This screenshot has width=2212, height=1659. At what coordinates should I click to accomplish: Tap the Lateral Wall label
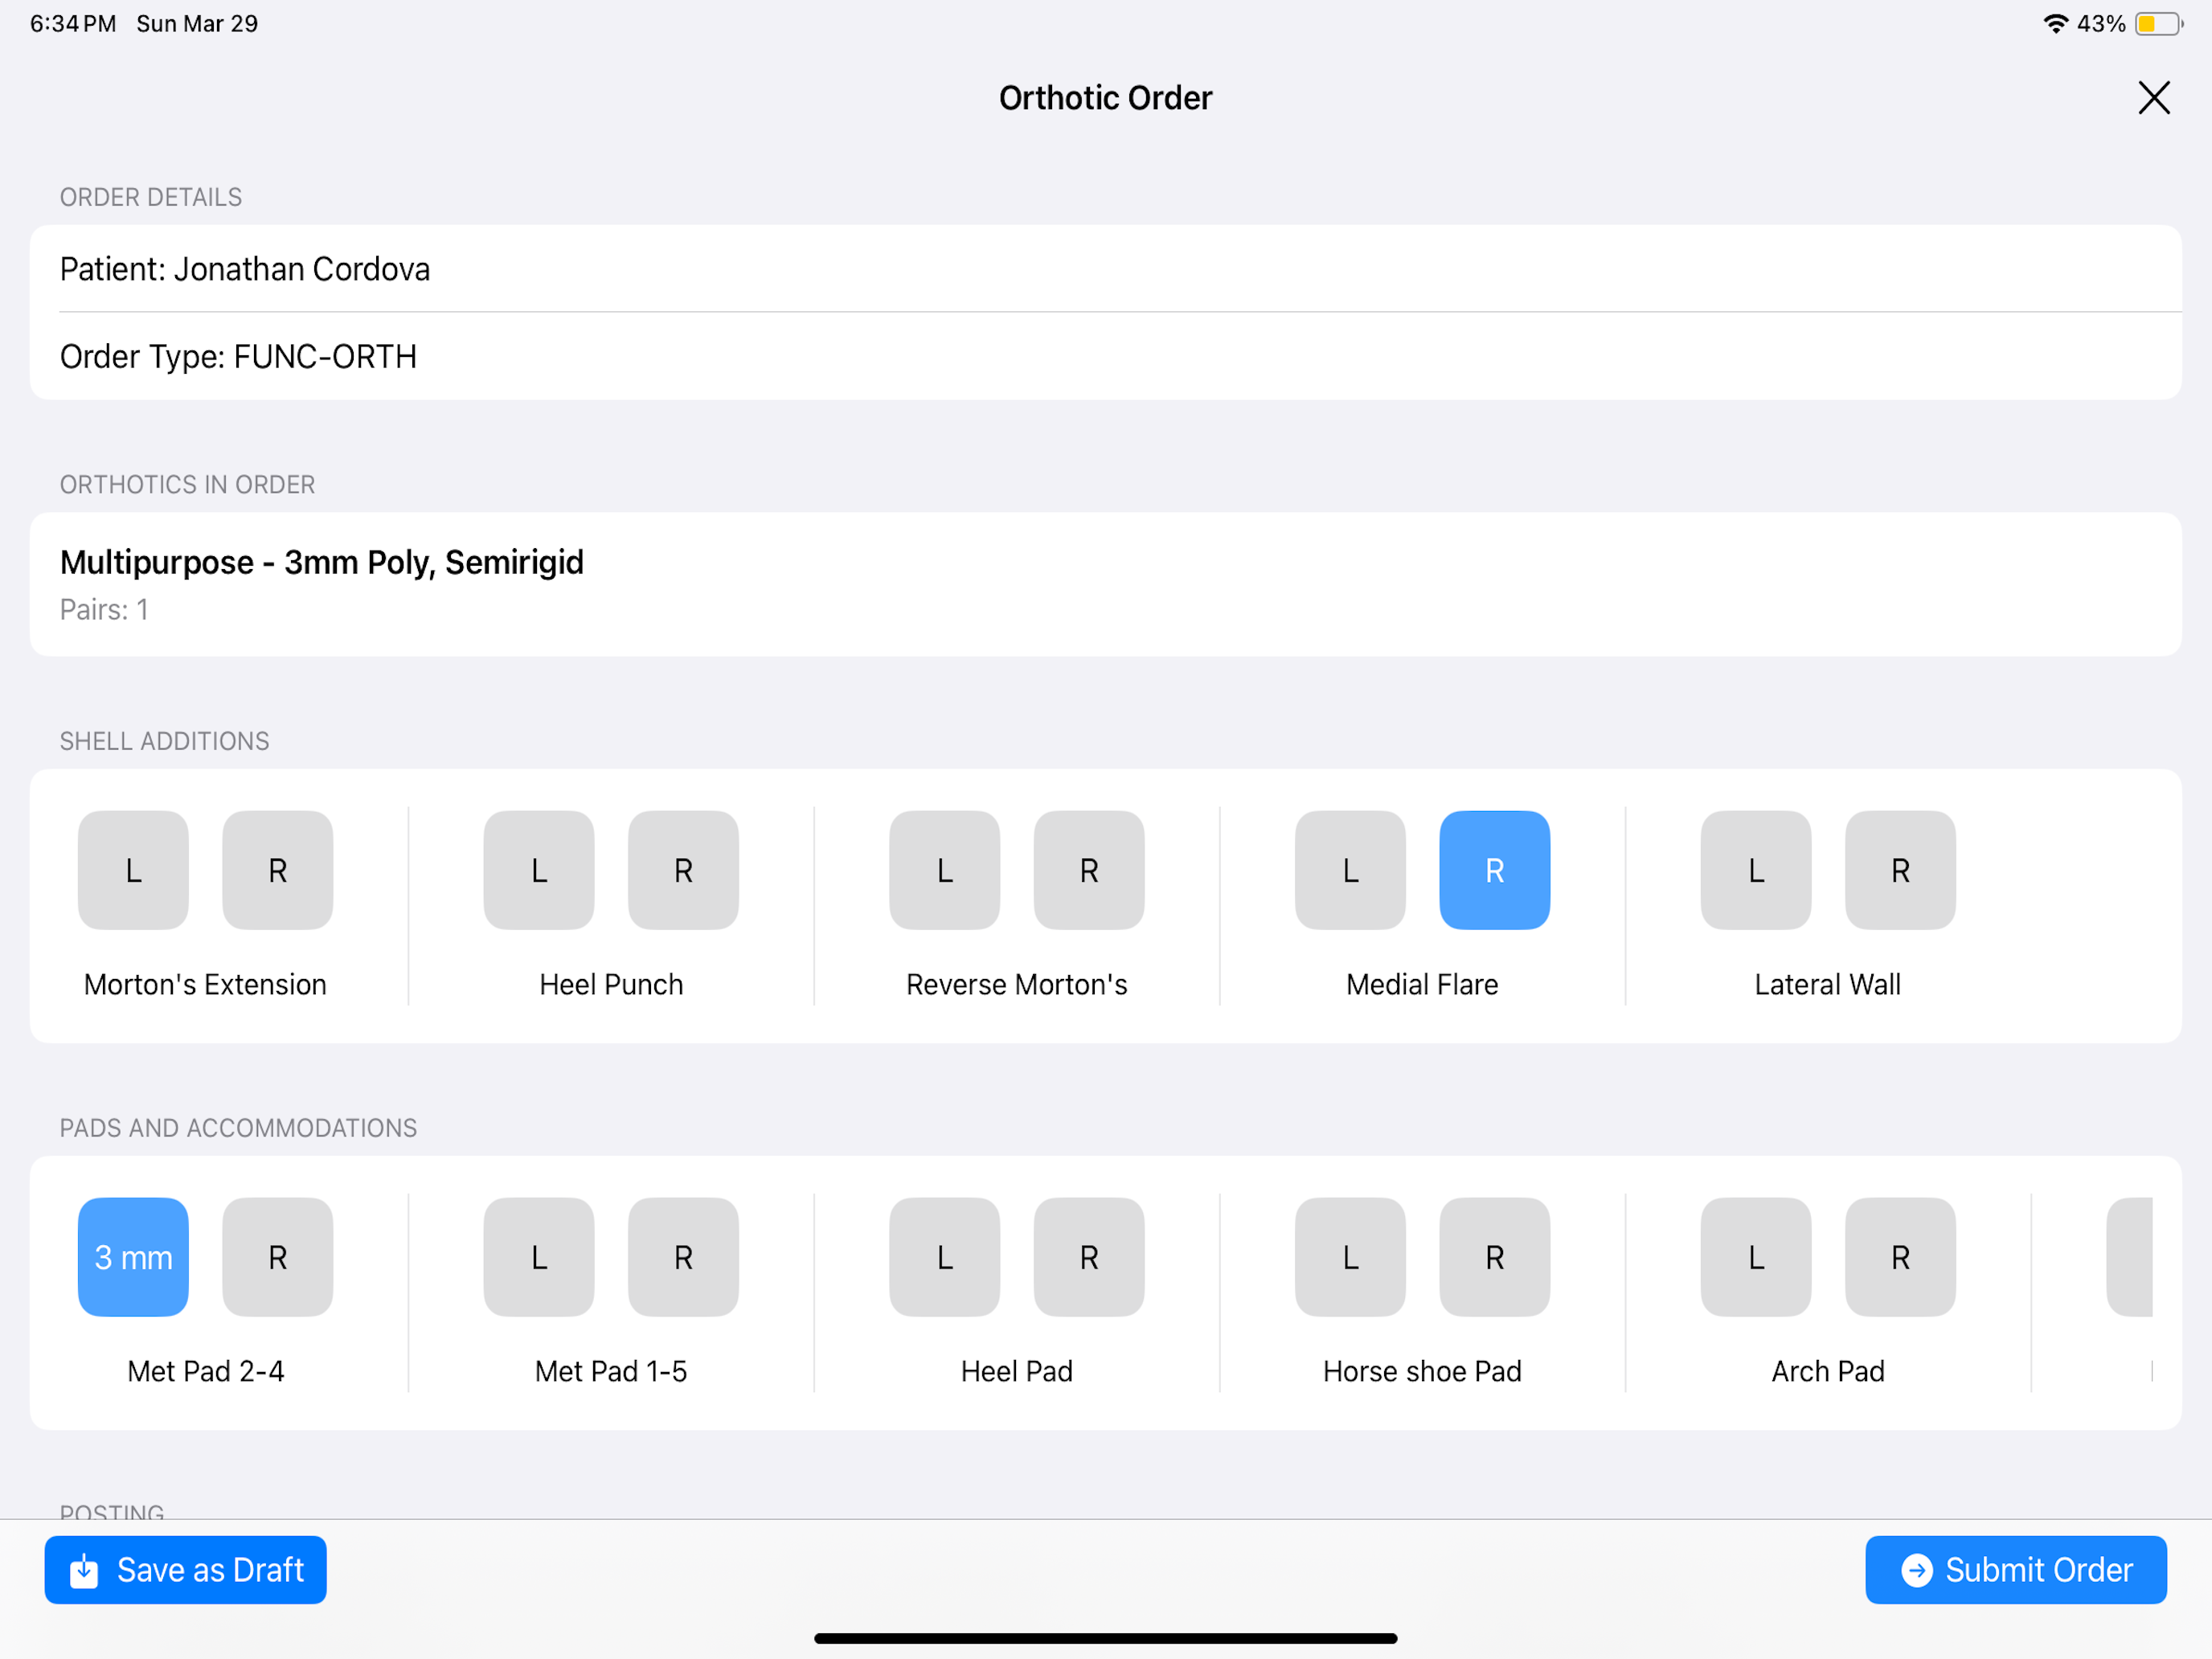click(x=1828, y=984)
